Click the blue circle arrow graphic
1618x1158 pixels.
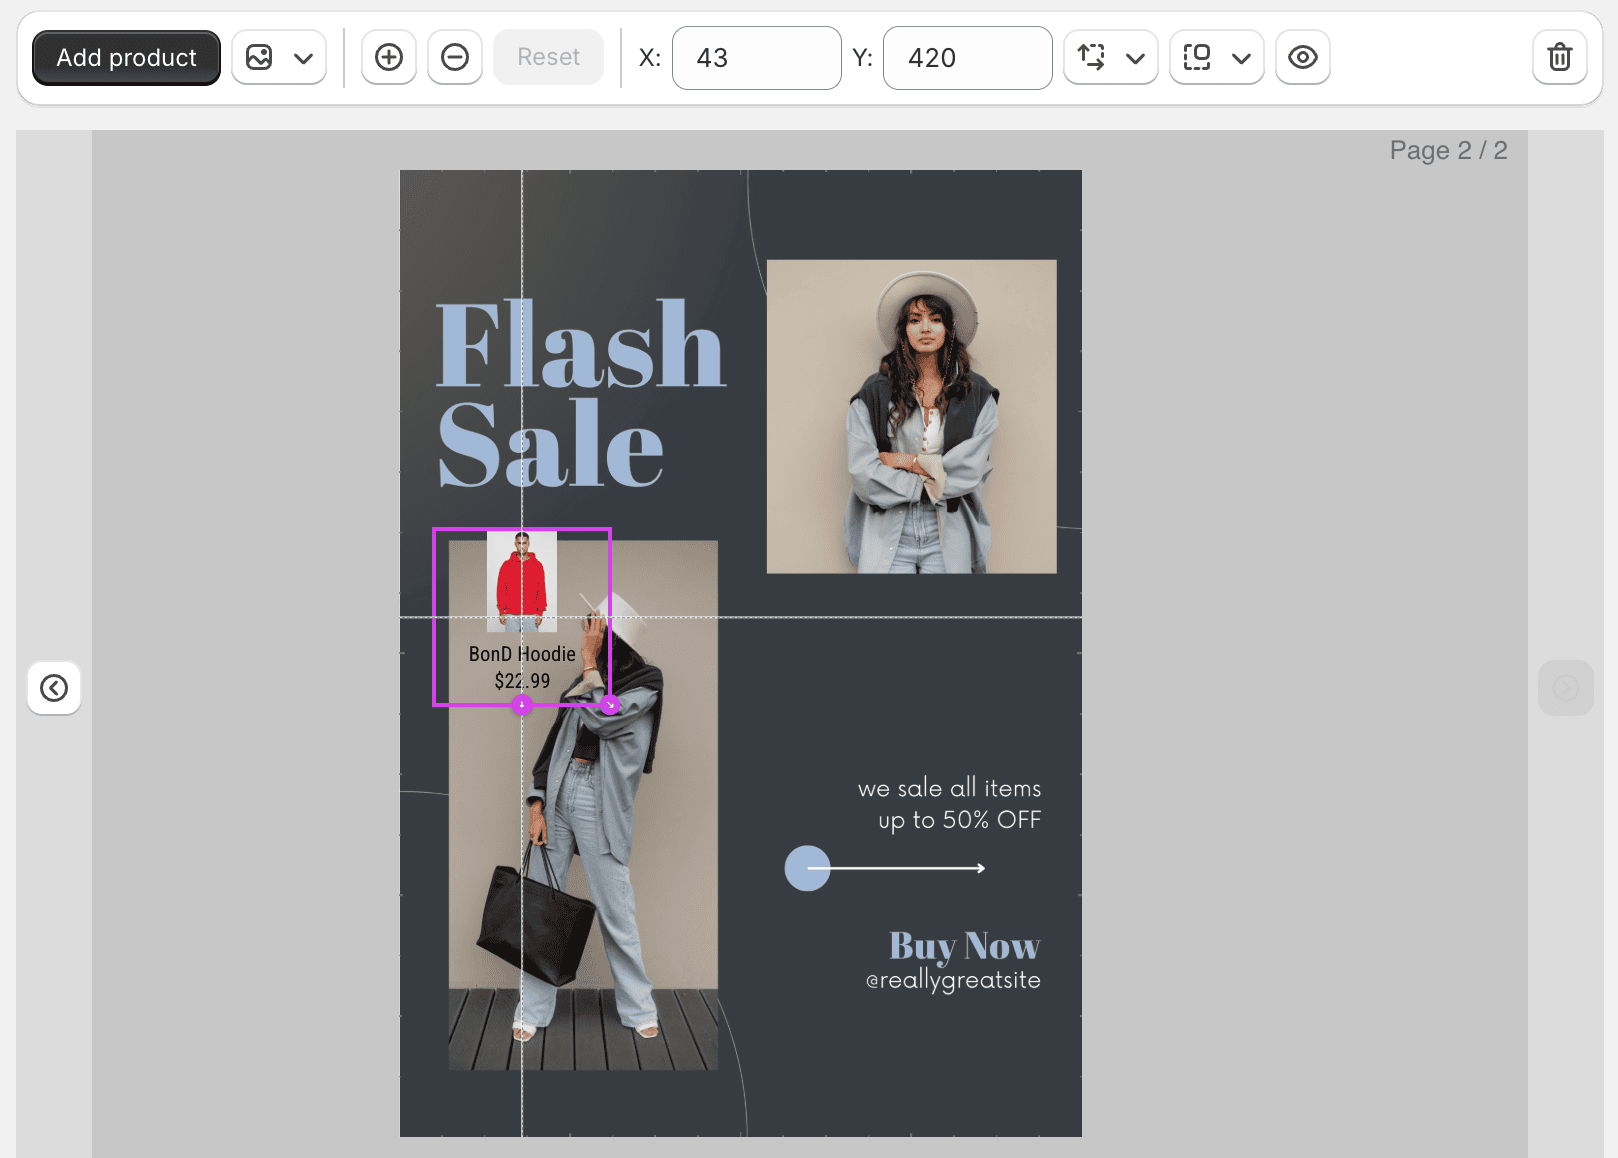pos(885,868)
